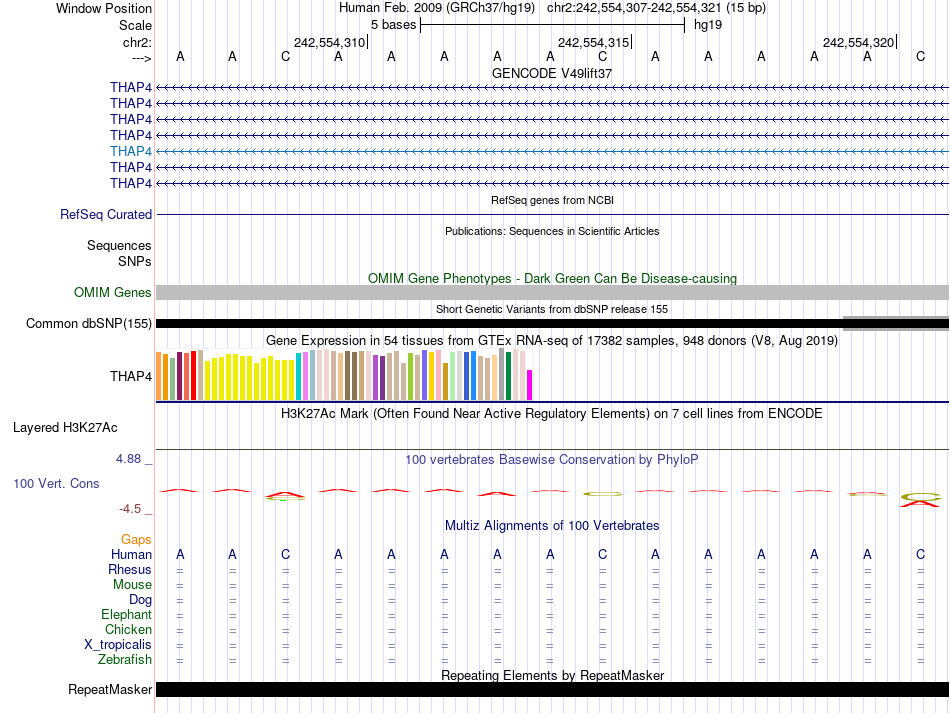Click the RepeatMasker track label

[x=110, y=690]
